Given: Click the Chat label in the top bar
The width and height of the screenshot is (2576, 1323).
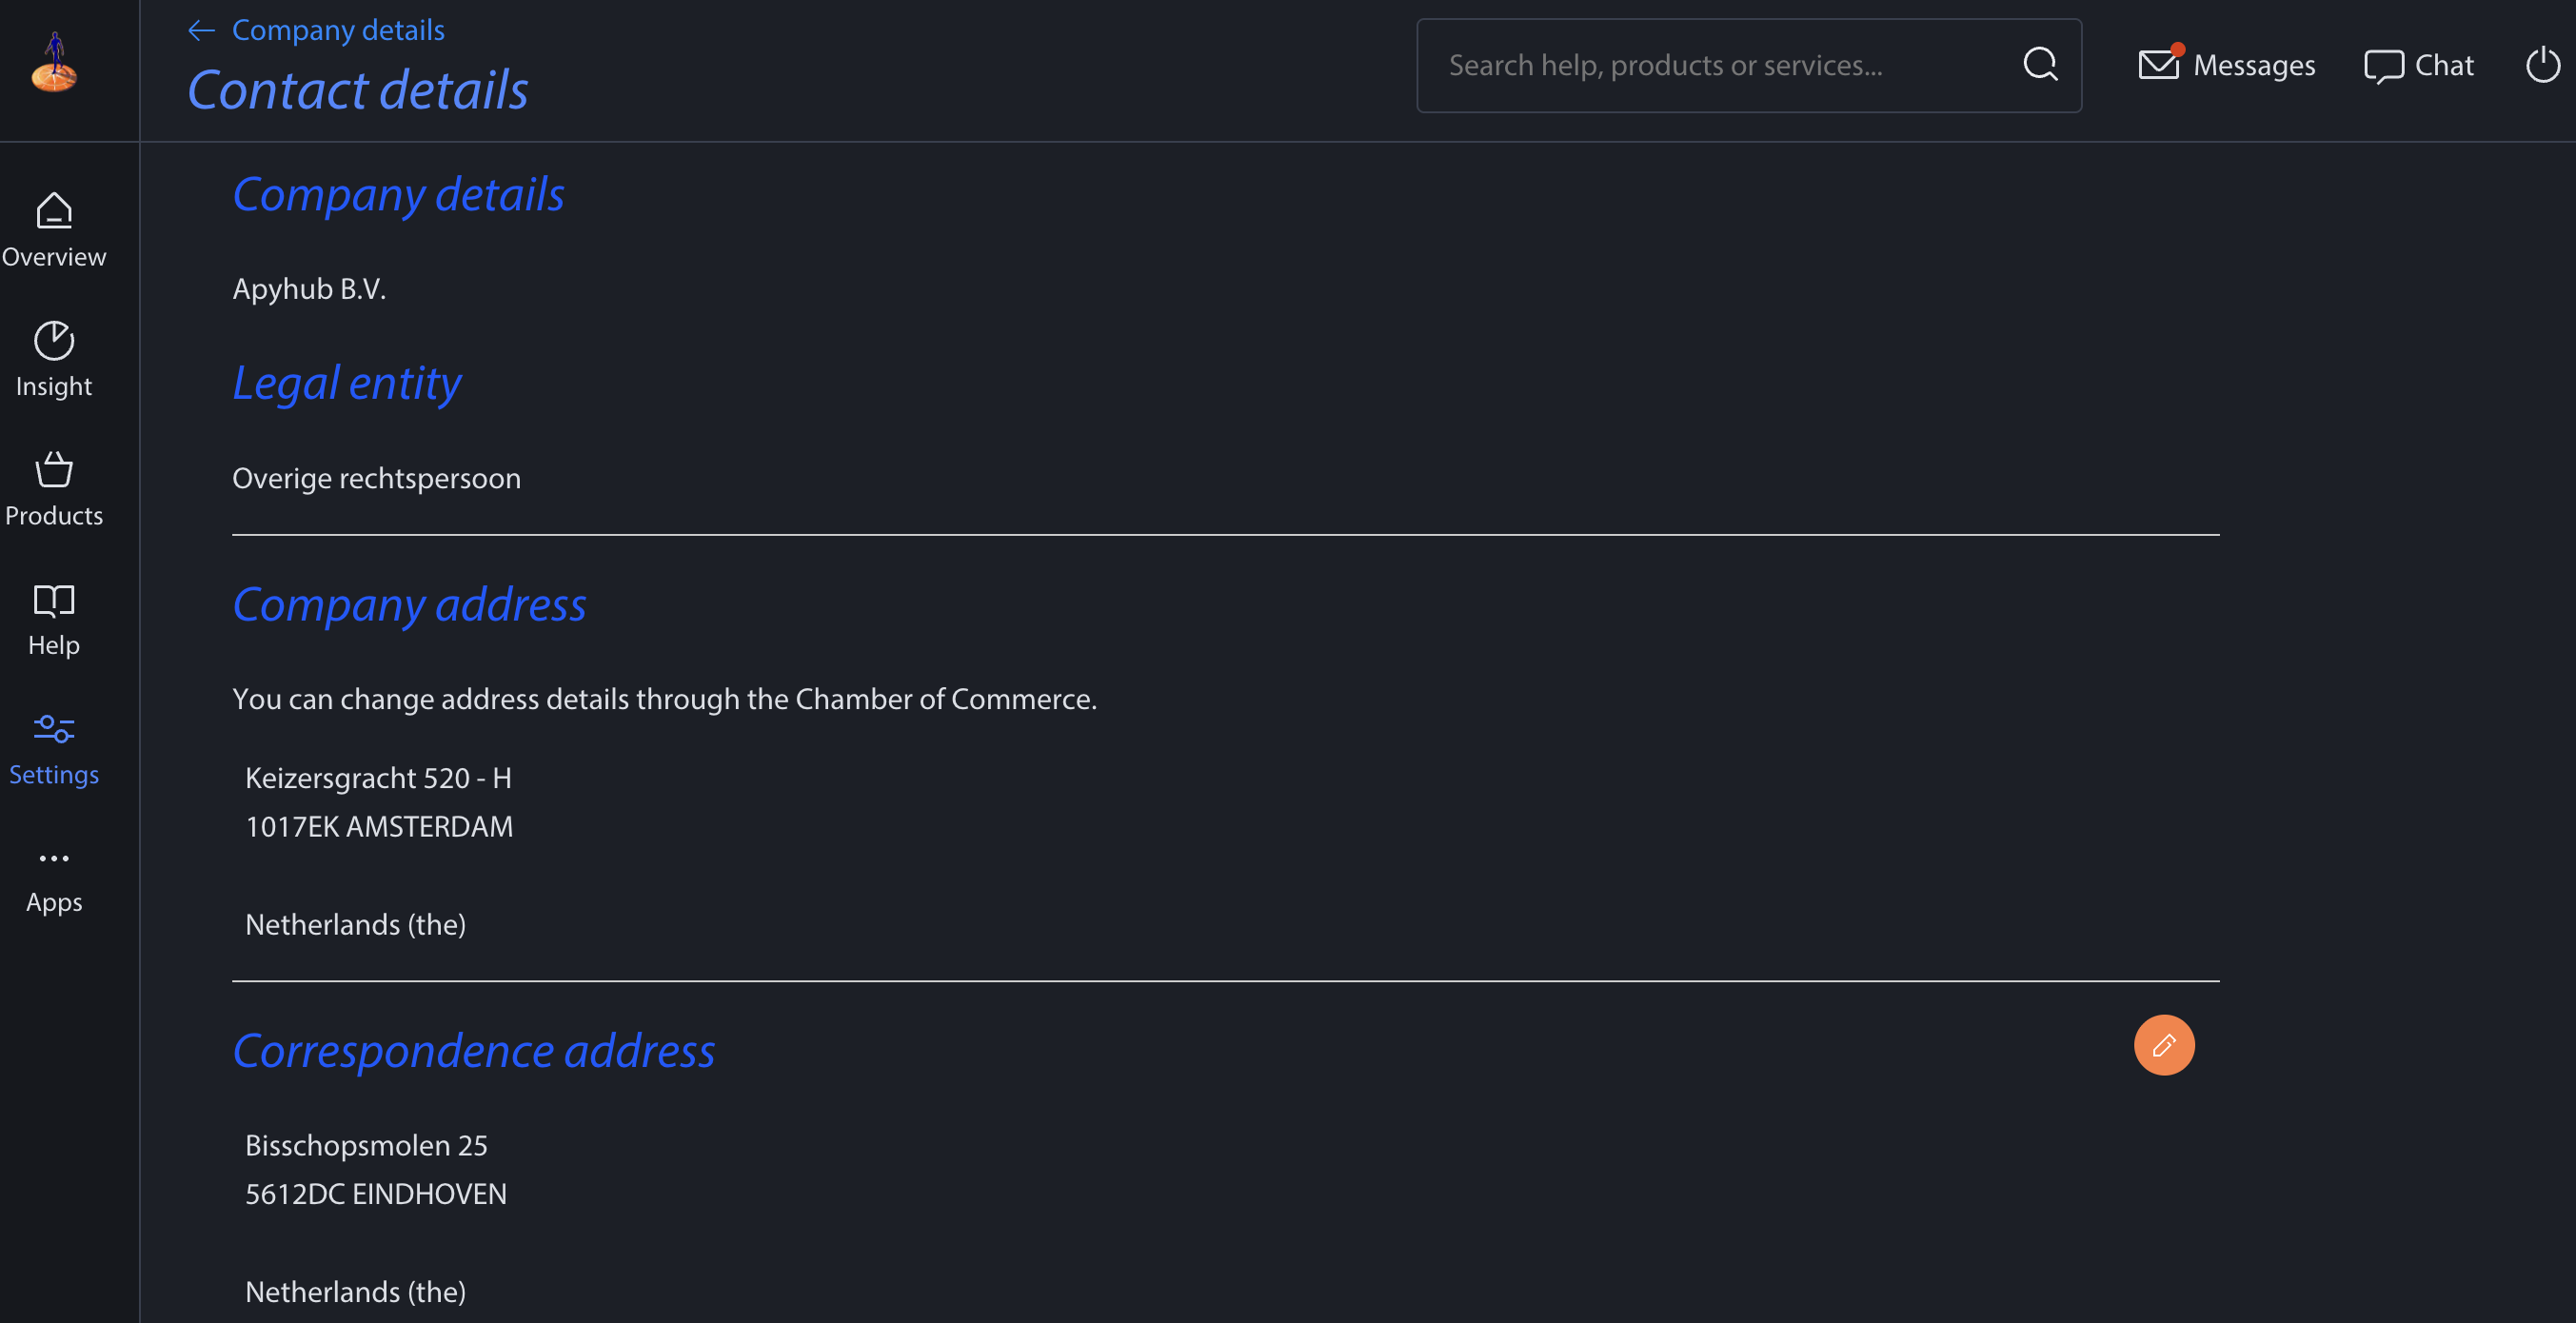Looking at the screenshot, I should click(2443, 64).
